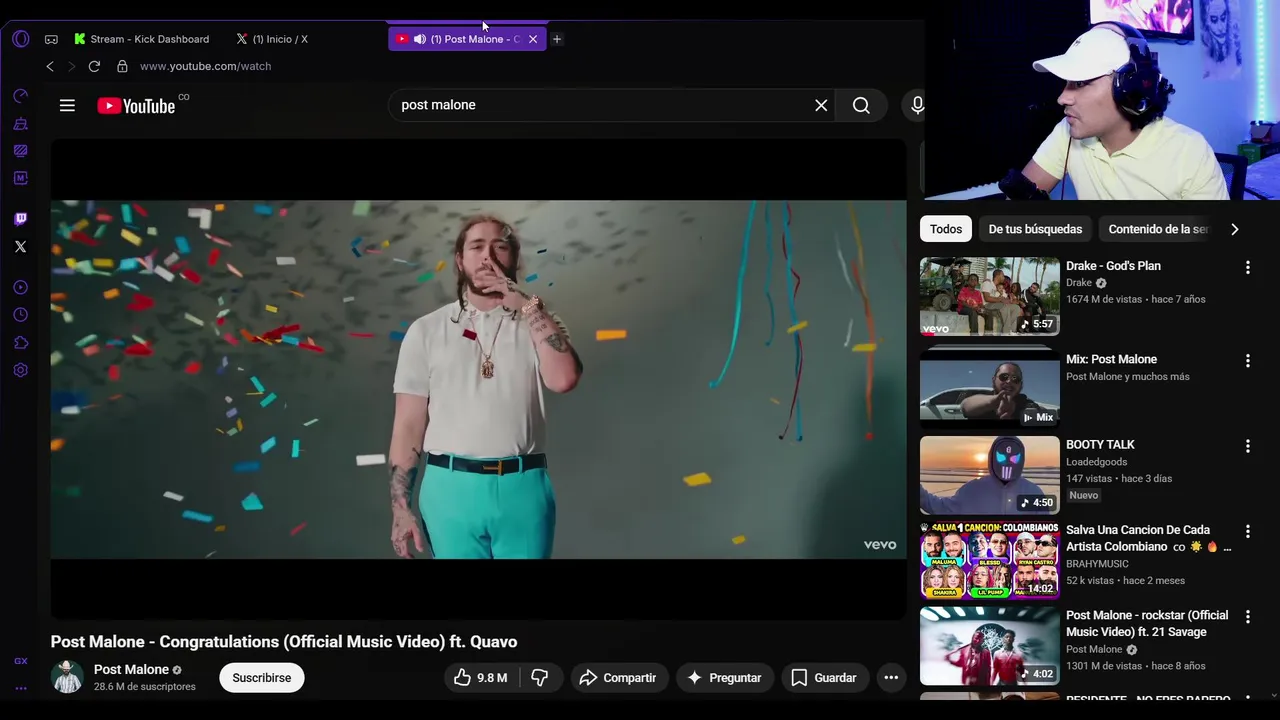
Task: Open GX Cleaner broom icon in sidebar
Action: click(x=20, y=124)
